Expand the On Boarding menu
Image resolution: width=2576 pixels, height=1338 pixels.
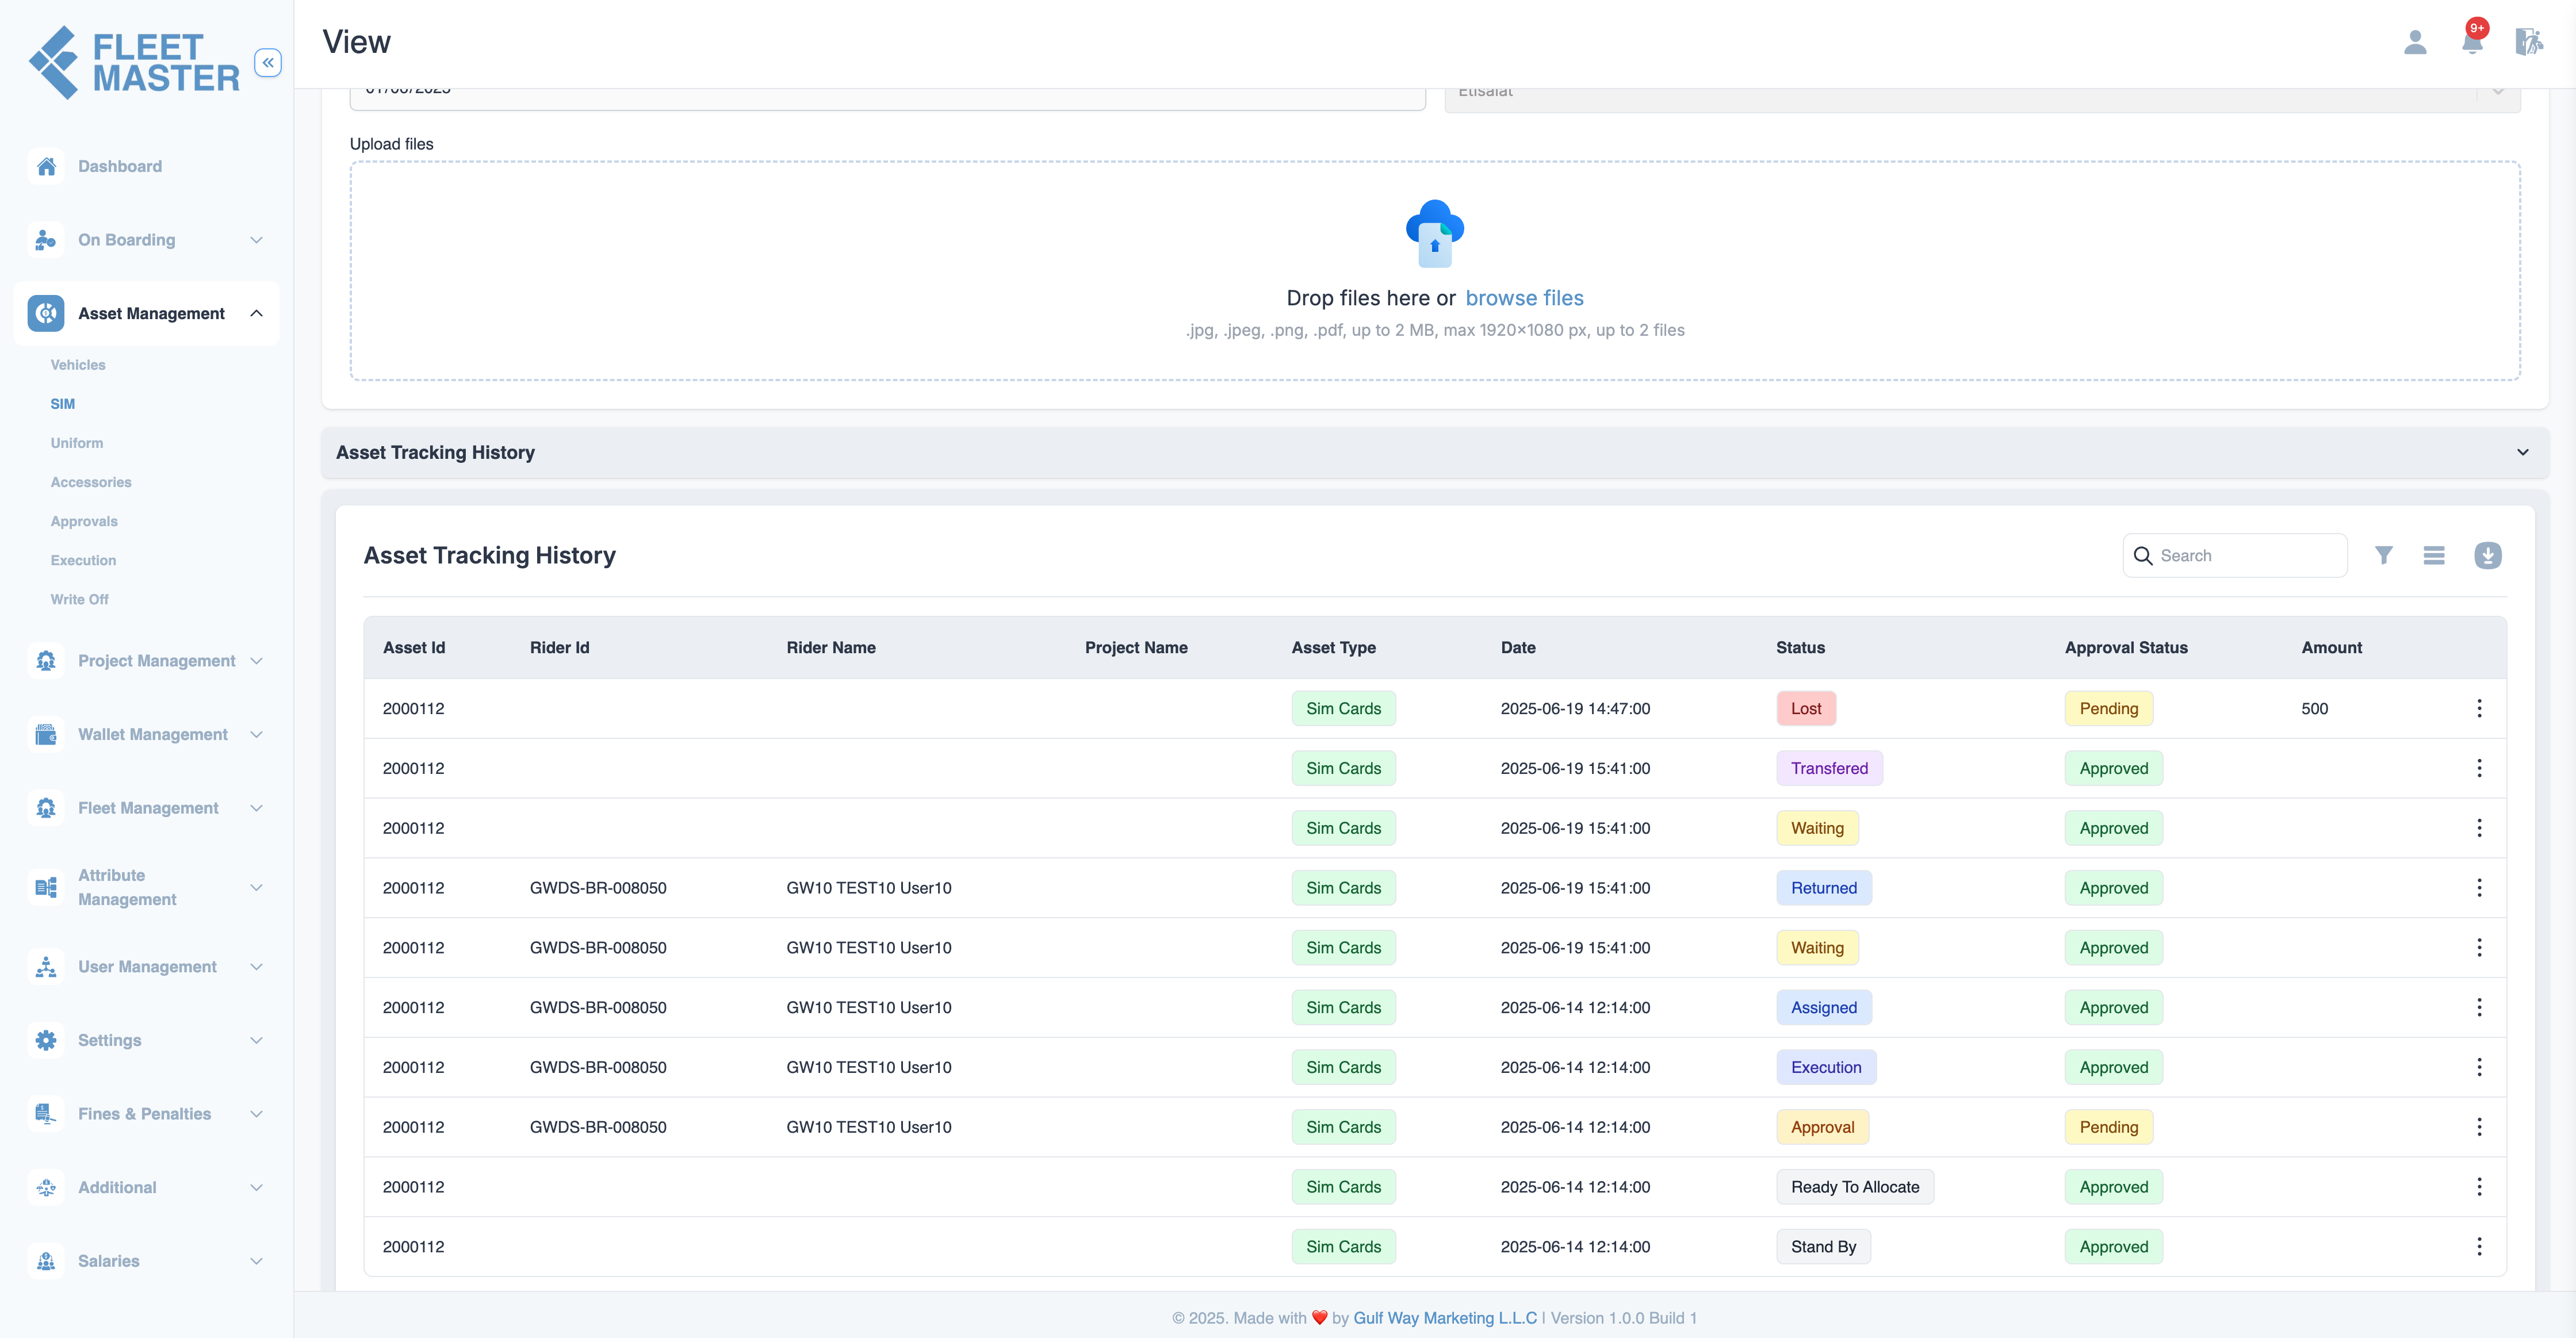[256, 240]
